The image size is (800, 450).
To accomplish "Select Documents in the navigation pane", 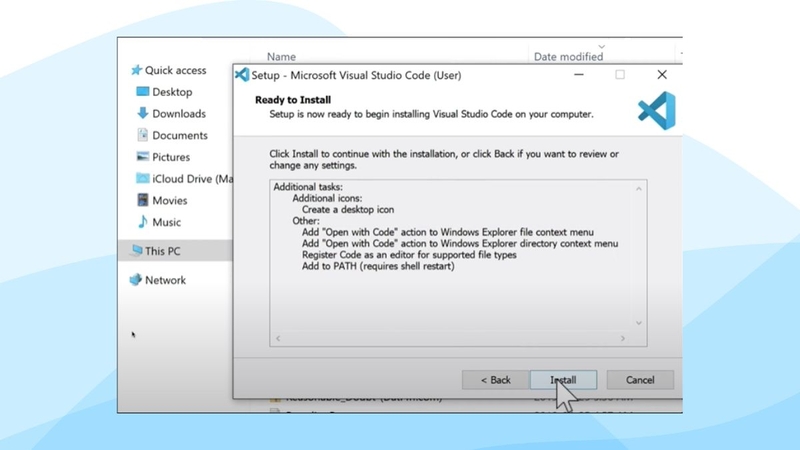I will tap(179, 136).
